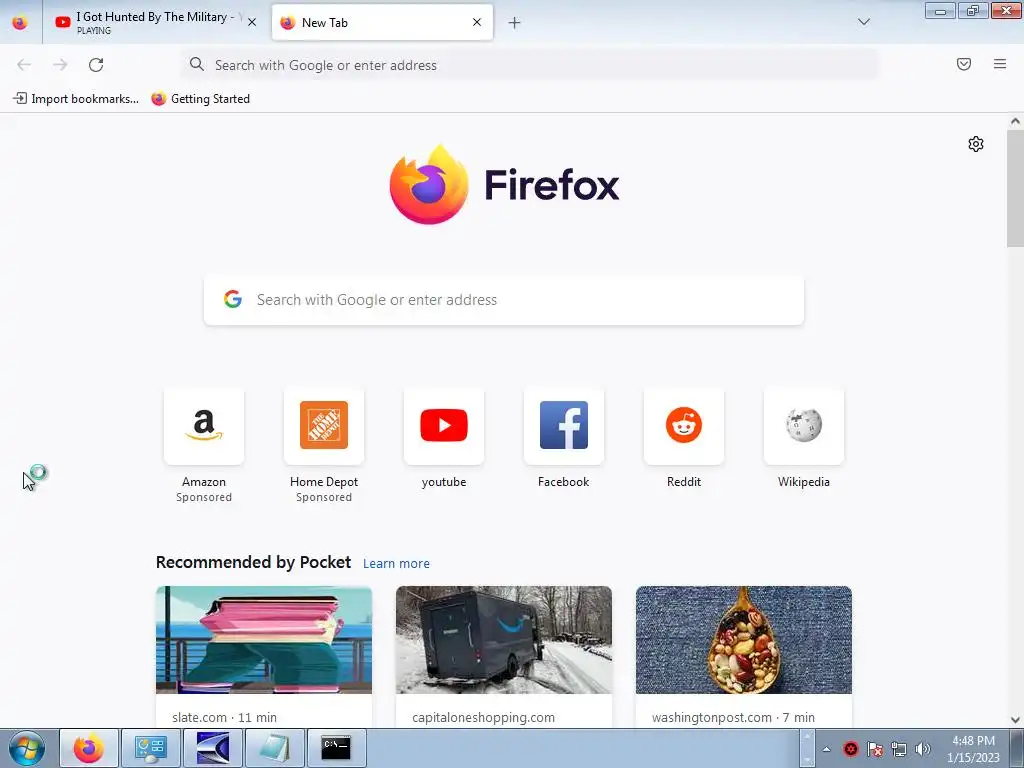Click the red tray icon
The image size is (1024, 768).
[851, 749]
